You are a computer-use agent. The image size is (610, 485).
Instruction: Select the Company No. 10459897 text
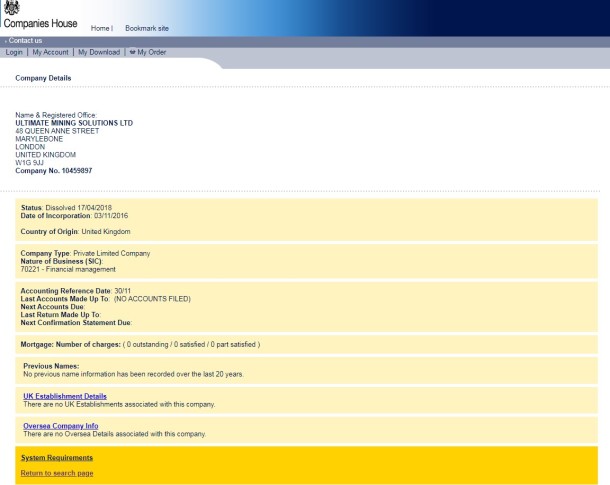(x=54, y=170)
